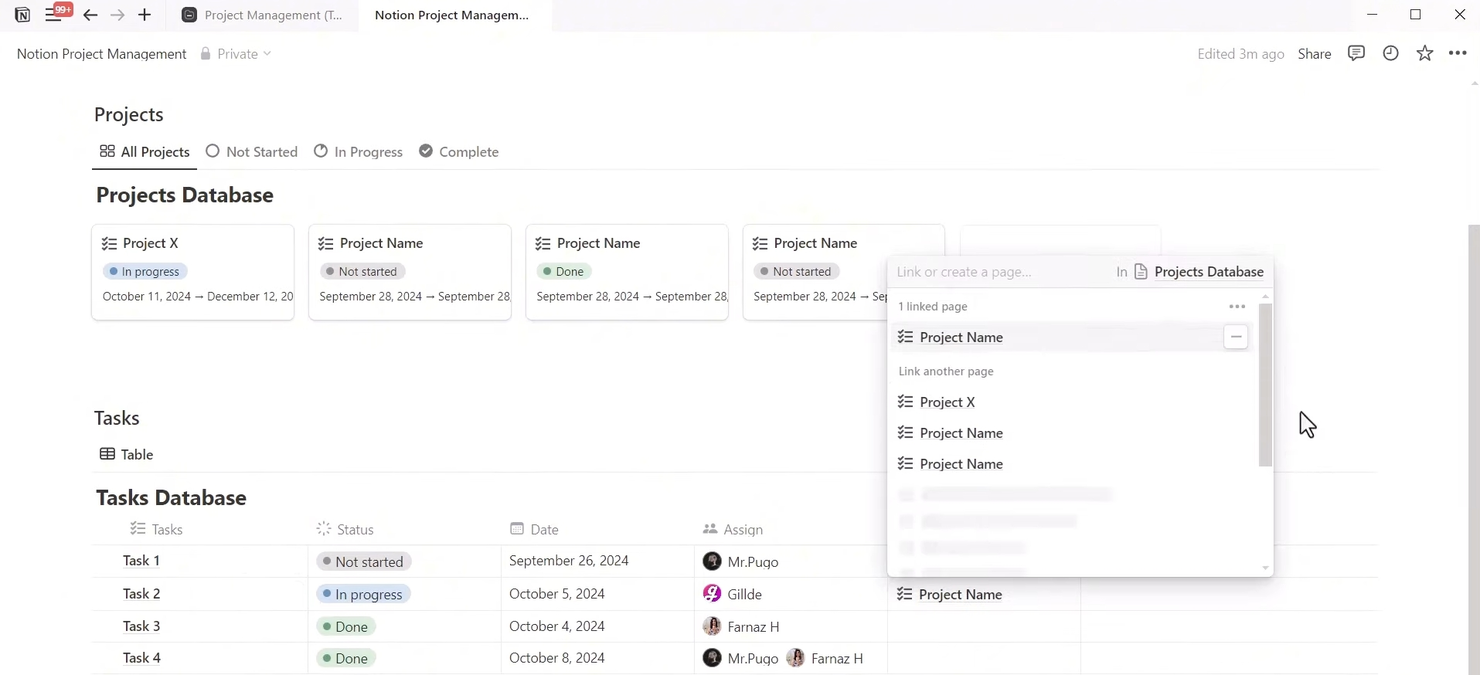Open page history via the clock icon
1480x675 pixels.
(x=1390, y=53)
